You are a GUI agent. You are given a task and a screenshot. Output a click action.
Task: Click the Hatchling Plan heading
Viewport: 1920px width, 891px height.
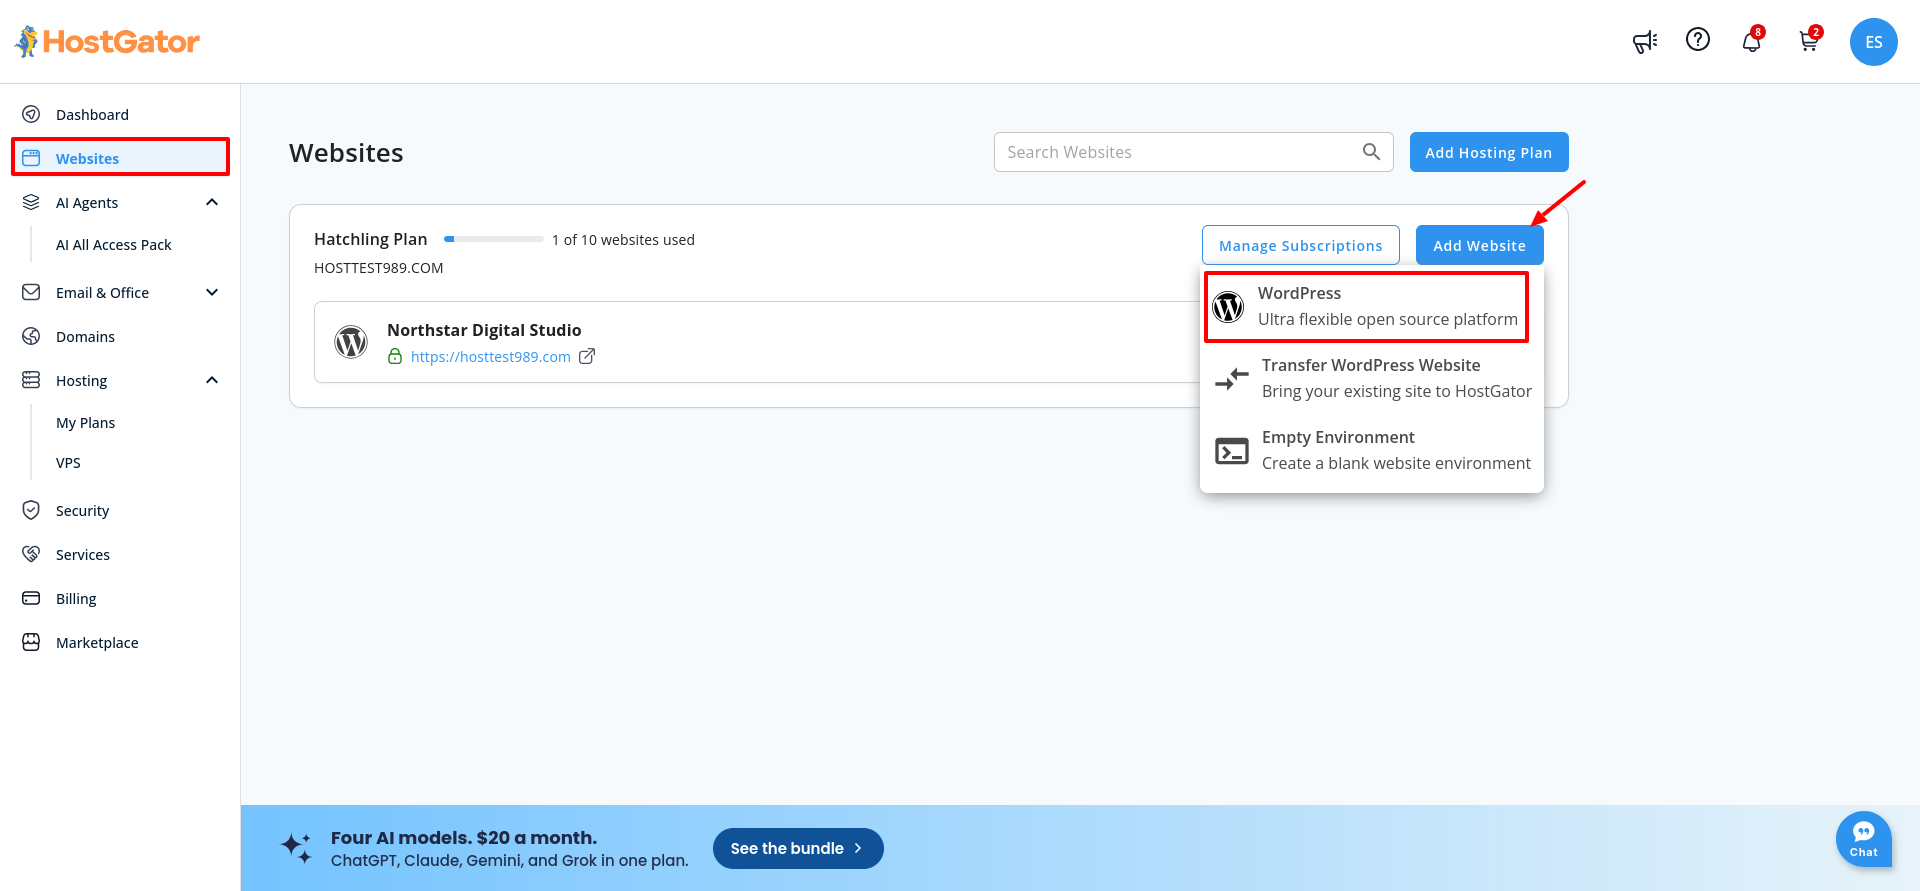[x=371, y=239]
